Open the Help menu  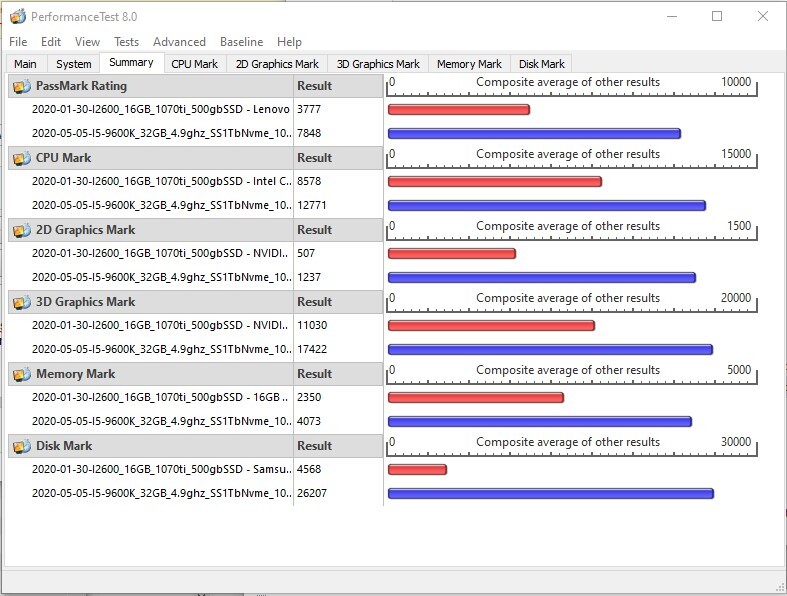(289, 42)
